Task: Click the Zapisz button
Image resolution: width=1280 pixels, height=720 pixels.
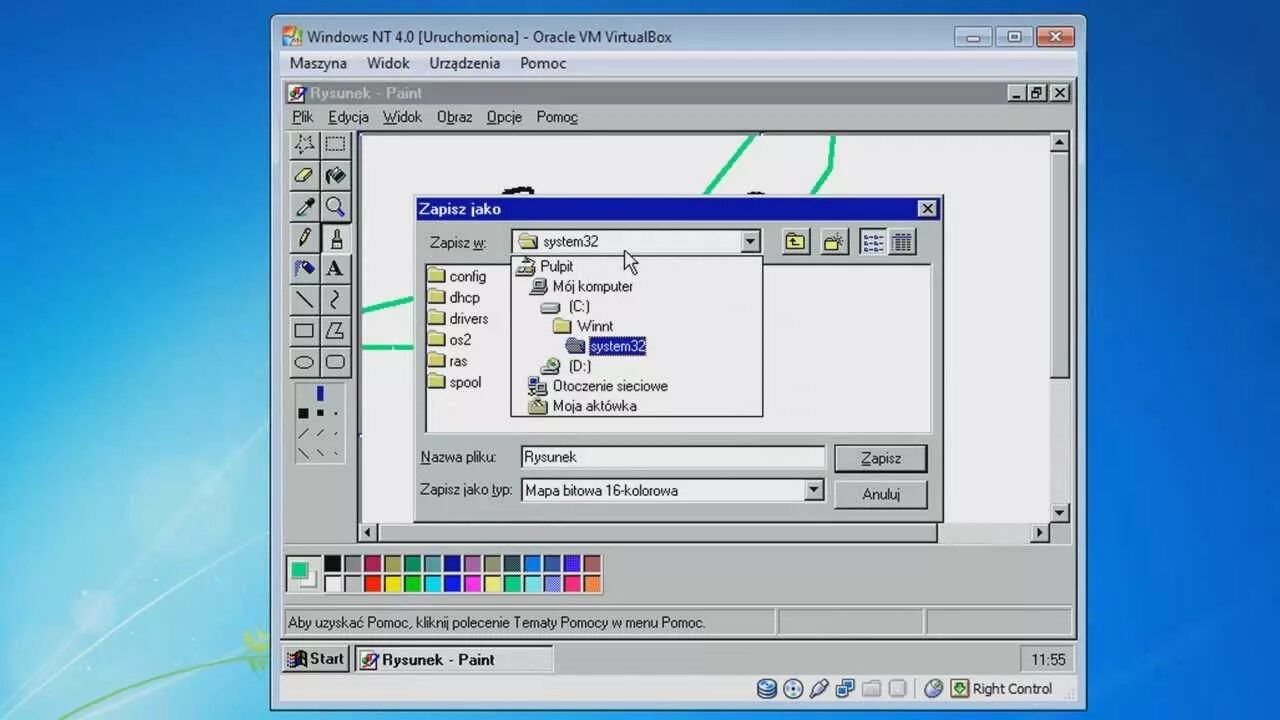Action: [x=881, y=458]
